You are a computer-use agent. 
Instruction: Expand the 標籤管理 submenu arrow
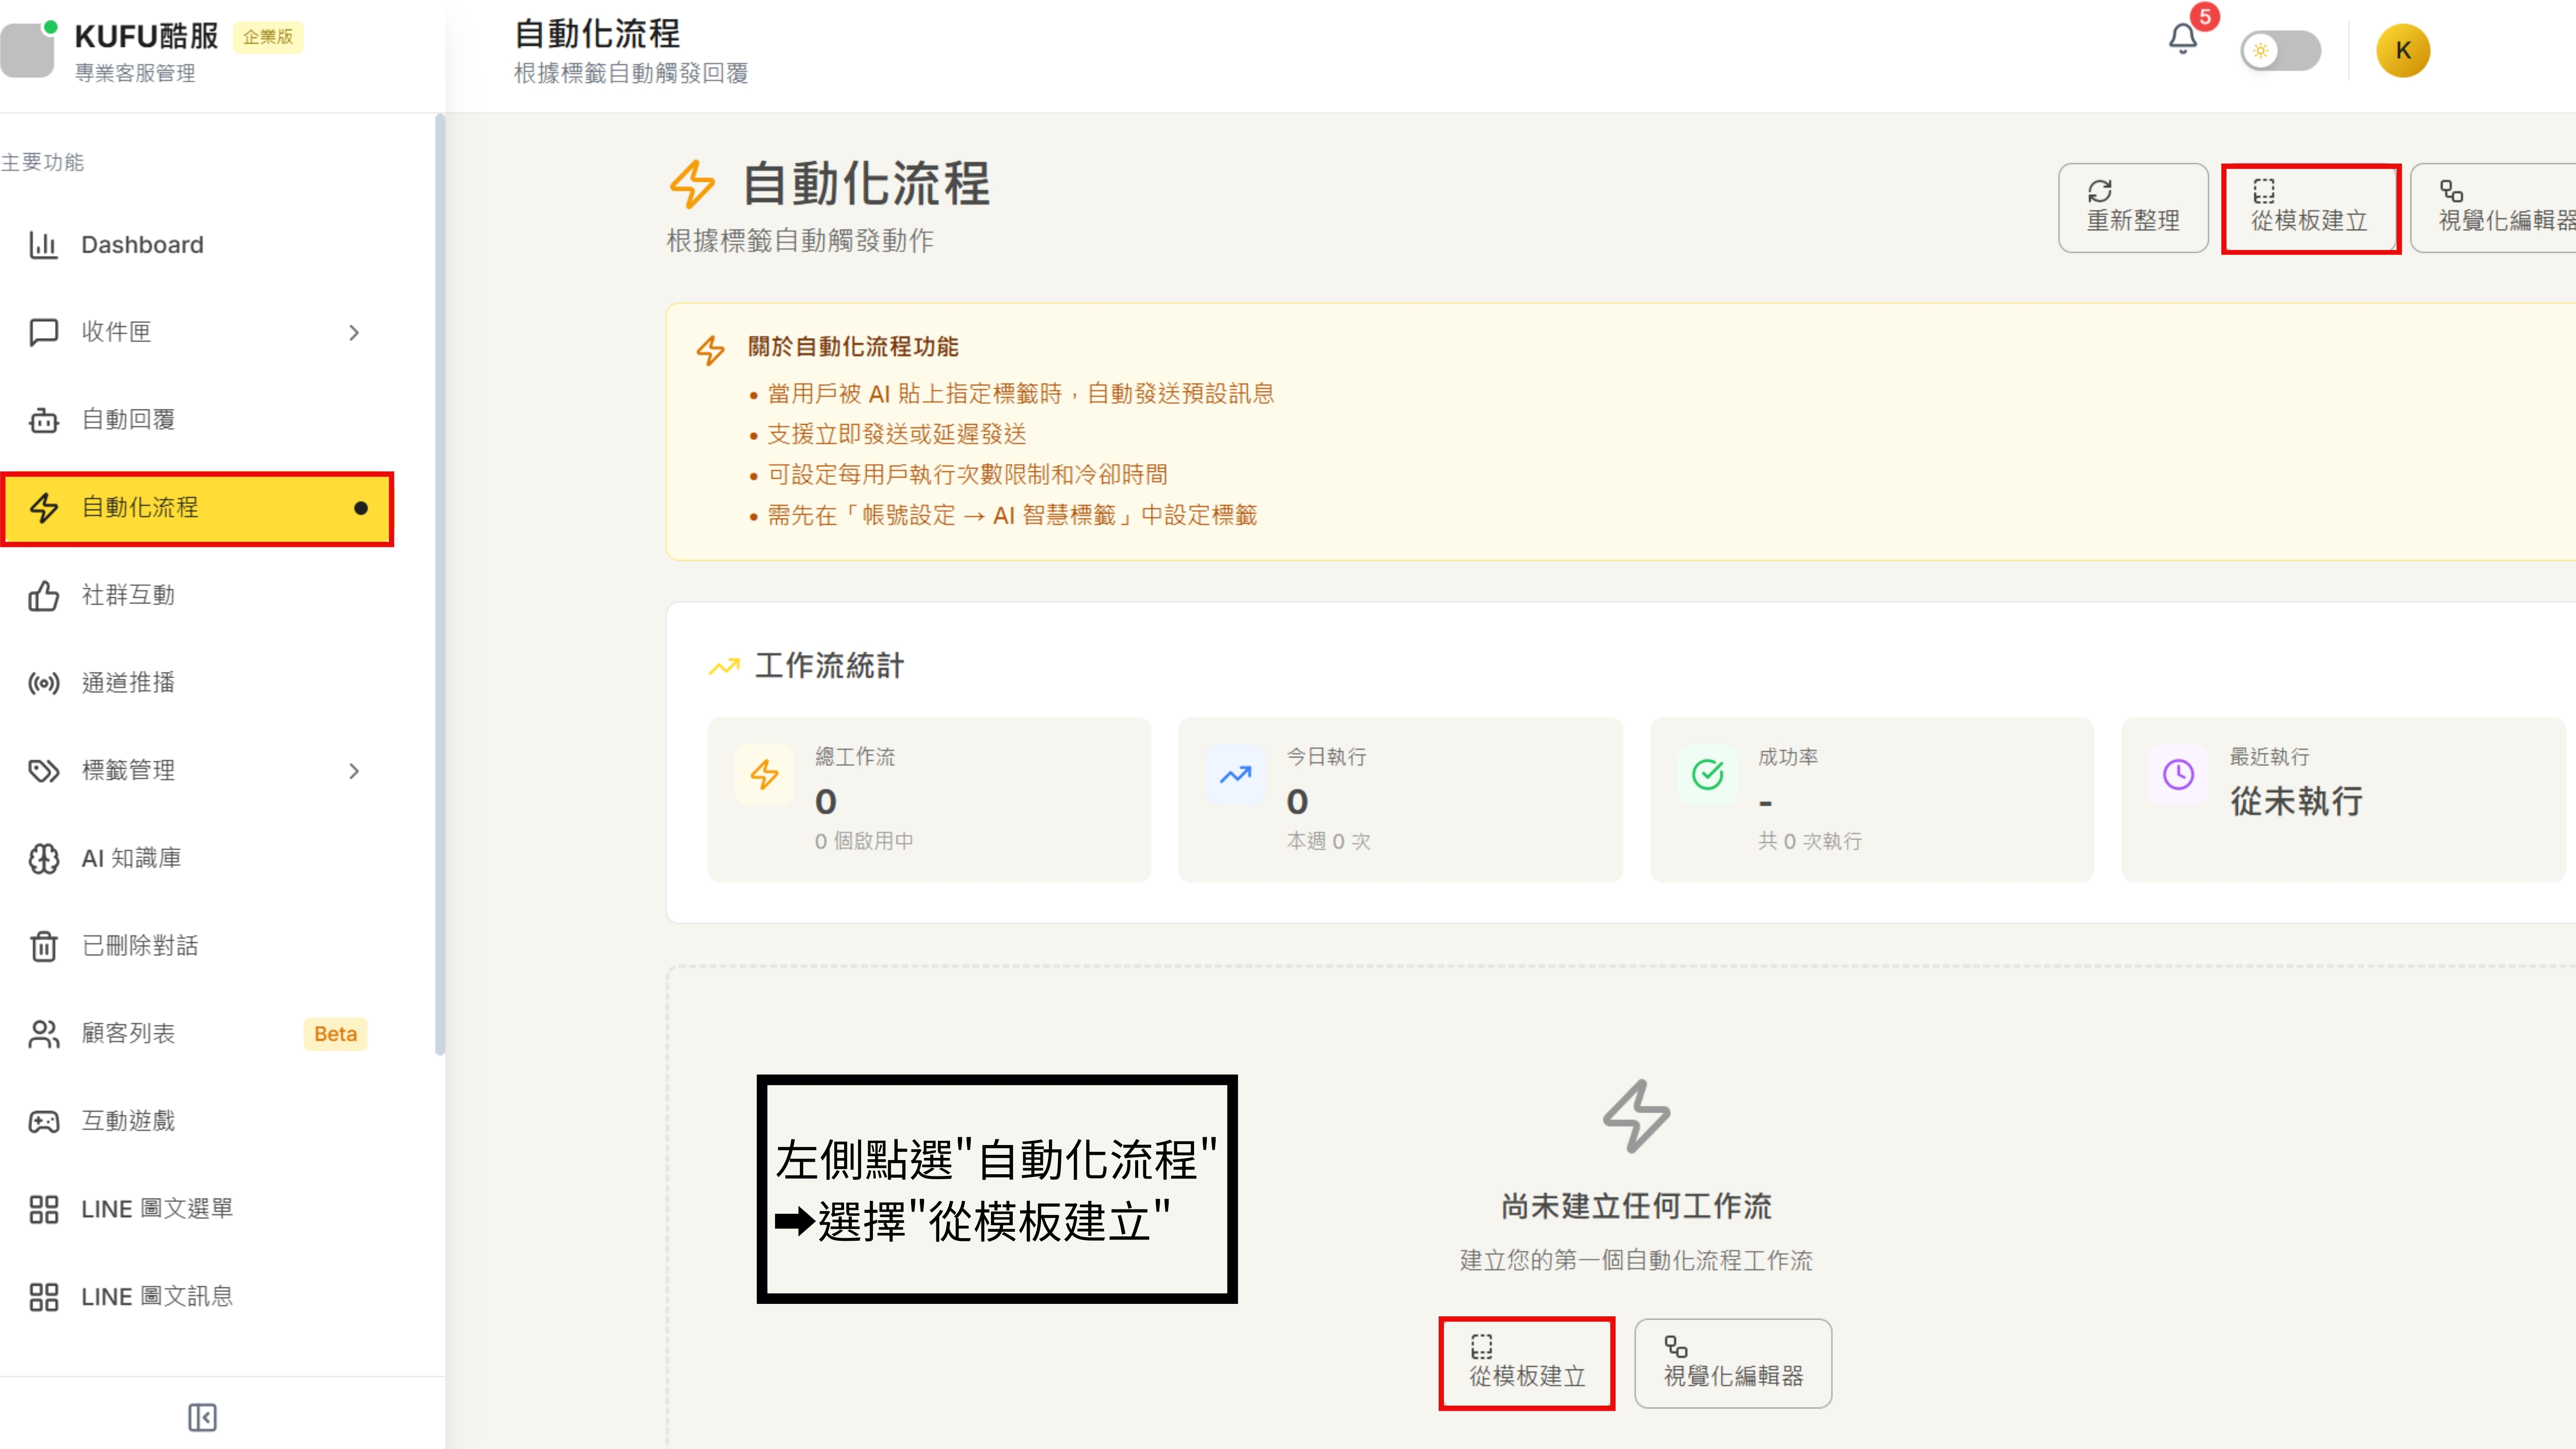tap(353, 771)
